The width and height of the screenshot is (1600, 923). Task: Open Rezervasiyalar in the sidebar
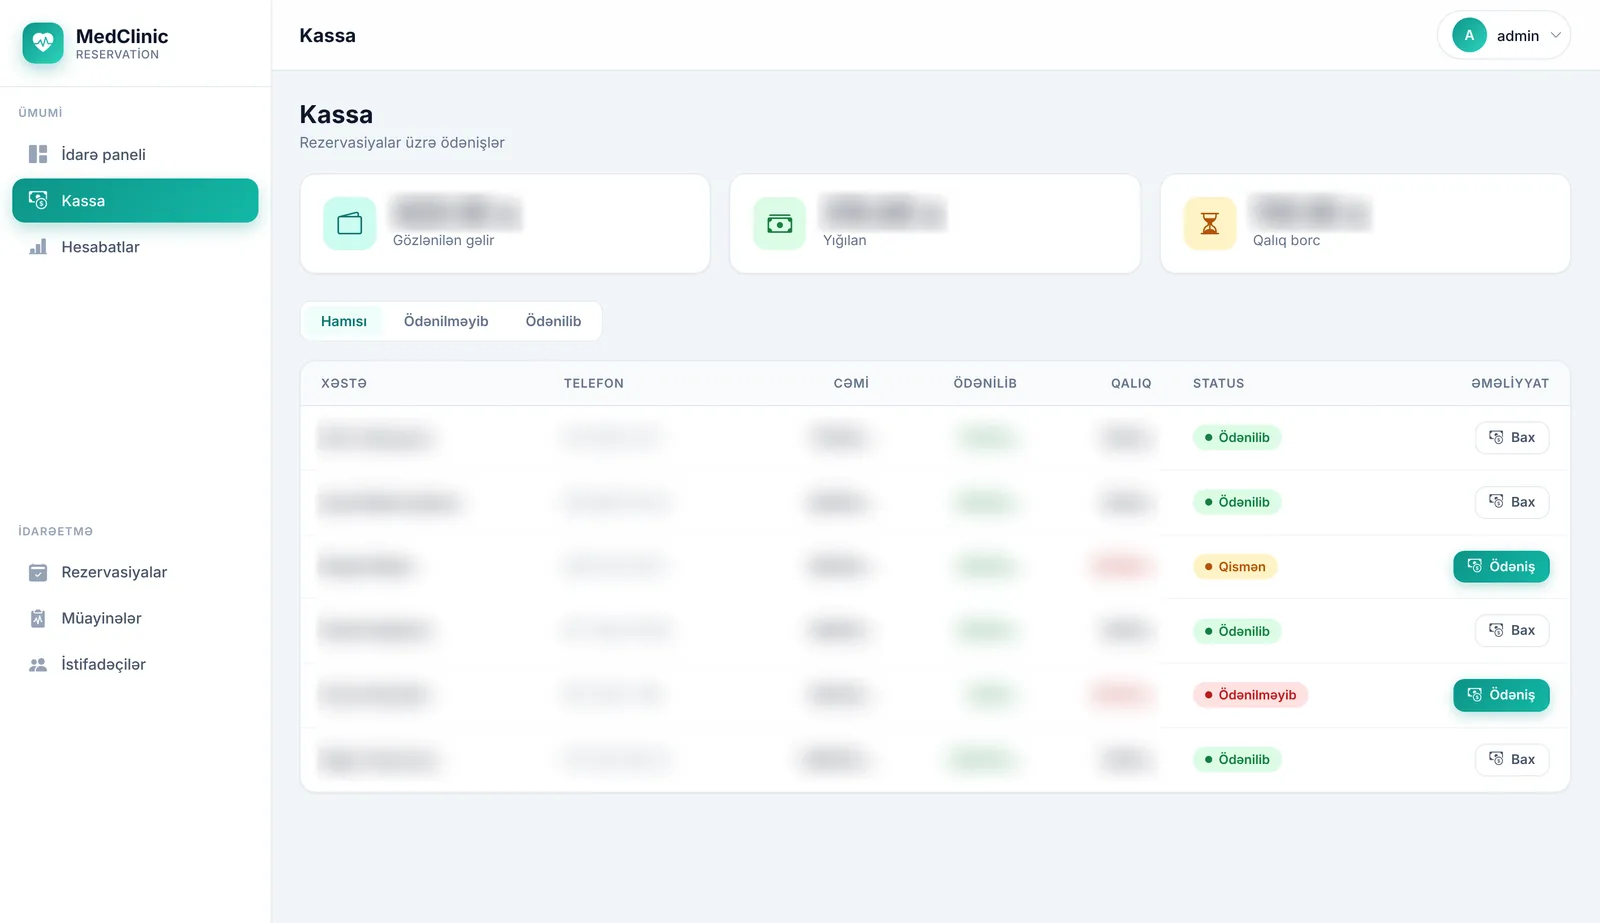tap(135, 572)
